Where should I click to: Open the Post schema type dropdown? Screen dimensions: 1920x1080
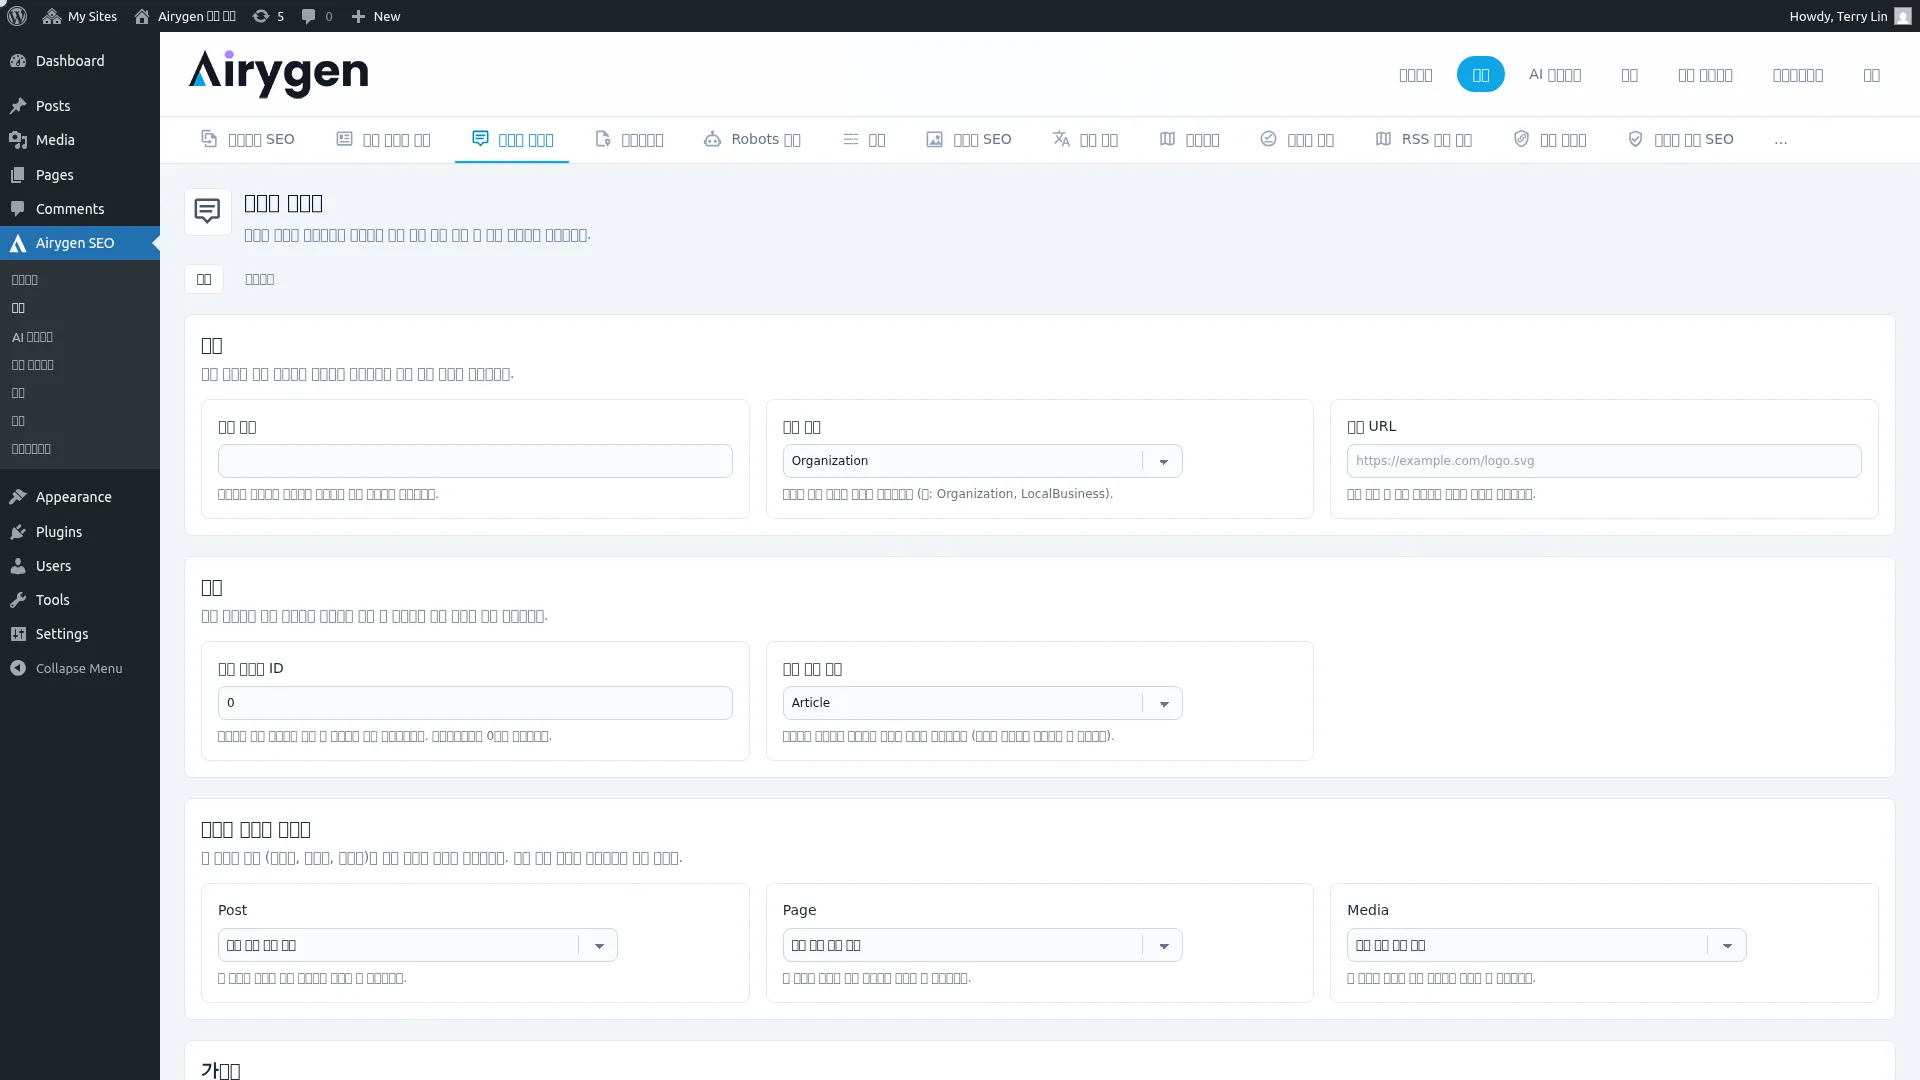[418, 945]
